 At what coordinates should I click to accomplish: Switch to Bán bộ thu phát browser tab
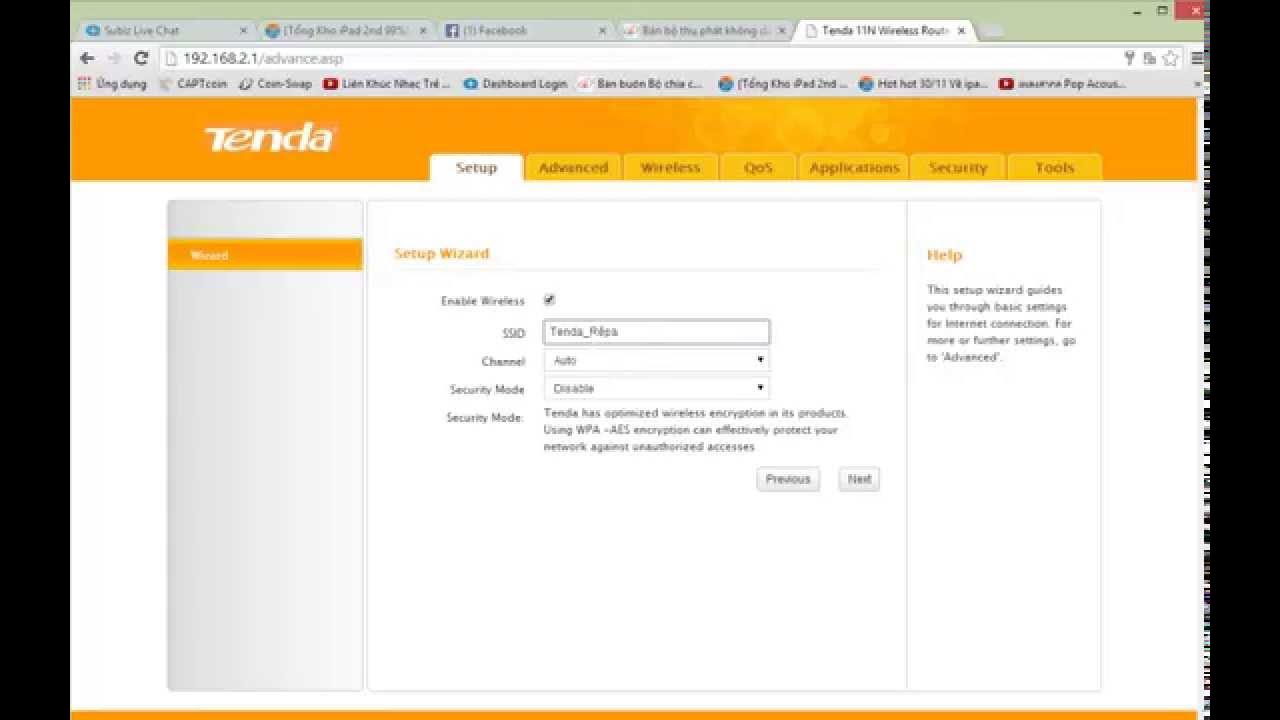[705, 31]
